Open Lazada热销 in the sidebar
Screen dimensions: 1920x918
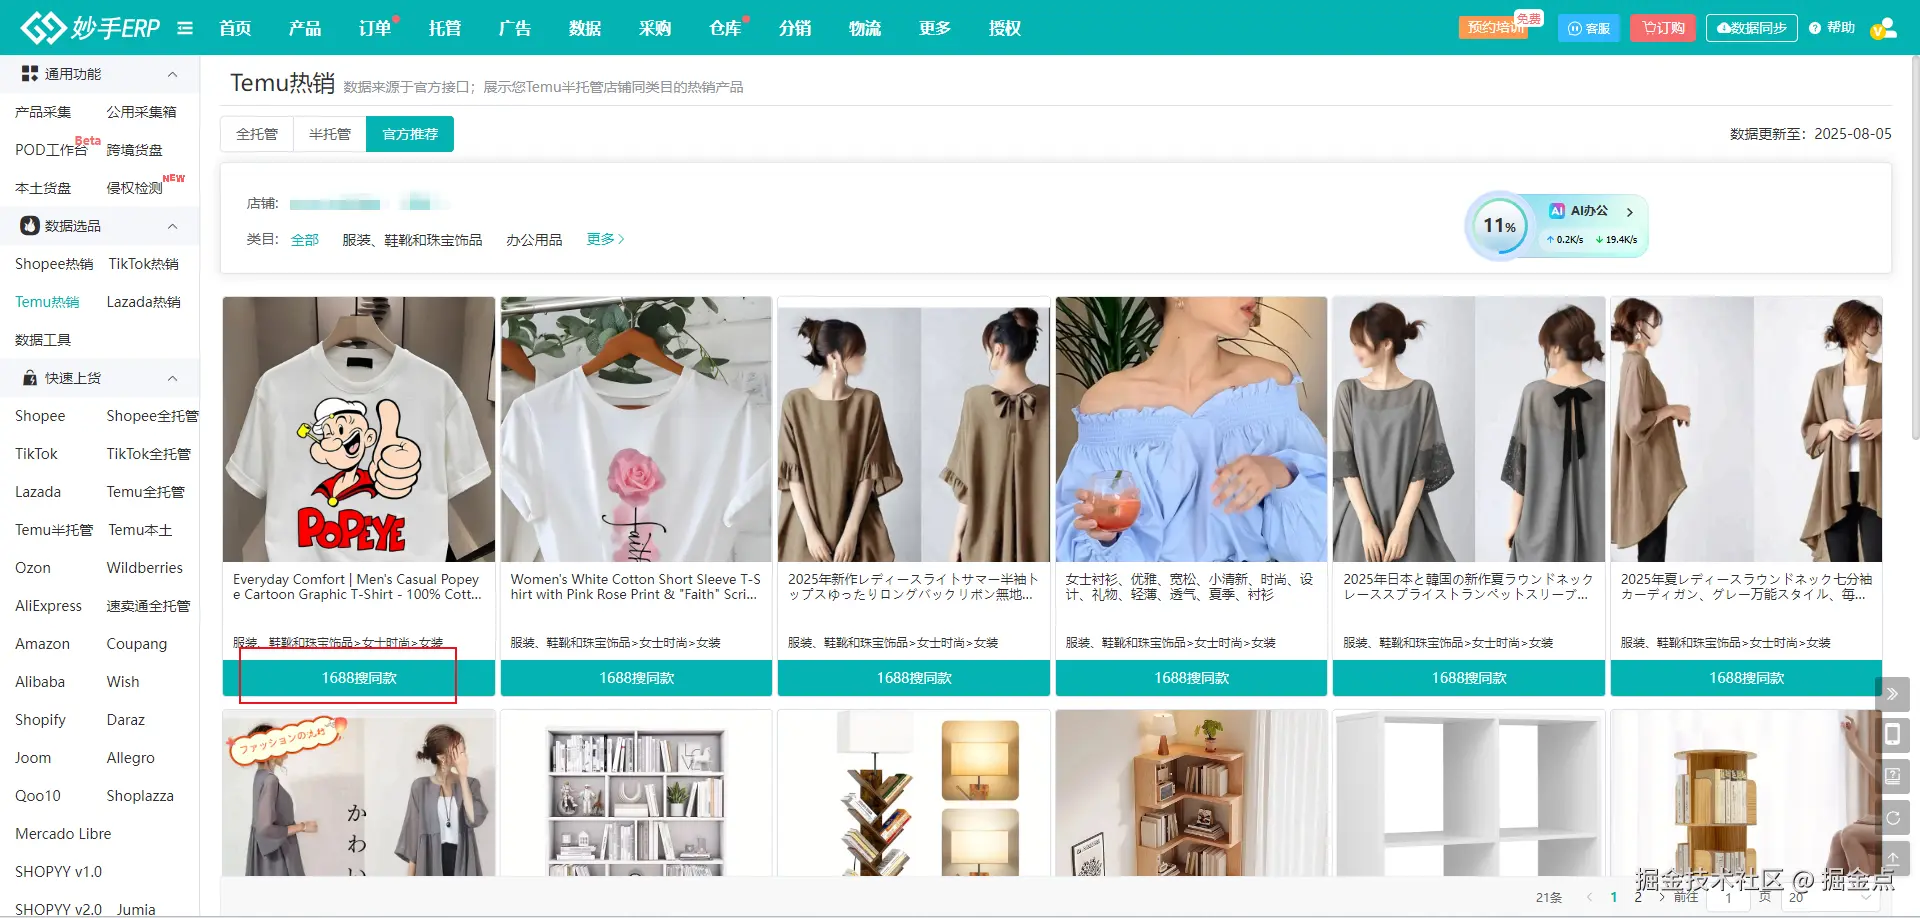pos(144,302)
